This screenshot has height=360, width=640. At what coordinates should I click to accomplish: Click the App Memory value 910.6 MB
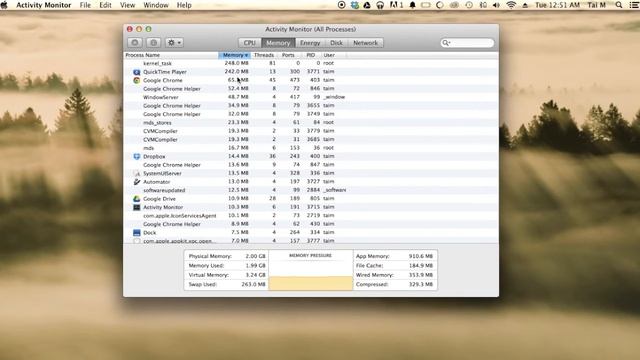[420, 256]
